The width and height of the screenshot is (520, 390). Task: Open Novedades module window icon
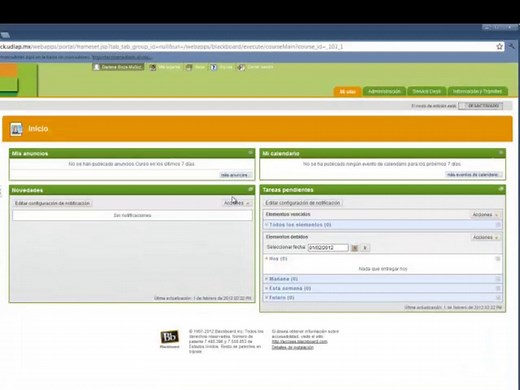tap(251, 189)
